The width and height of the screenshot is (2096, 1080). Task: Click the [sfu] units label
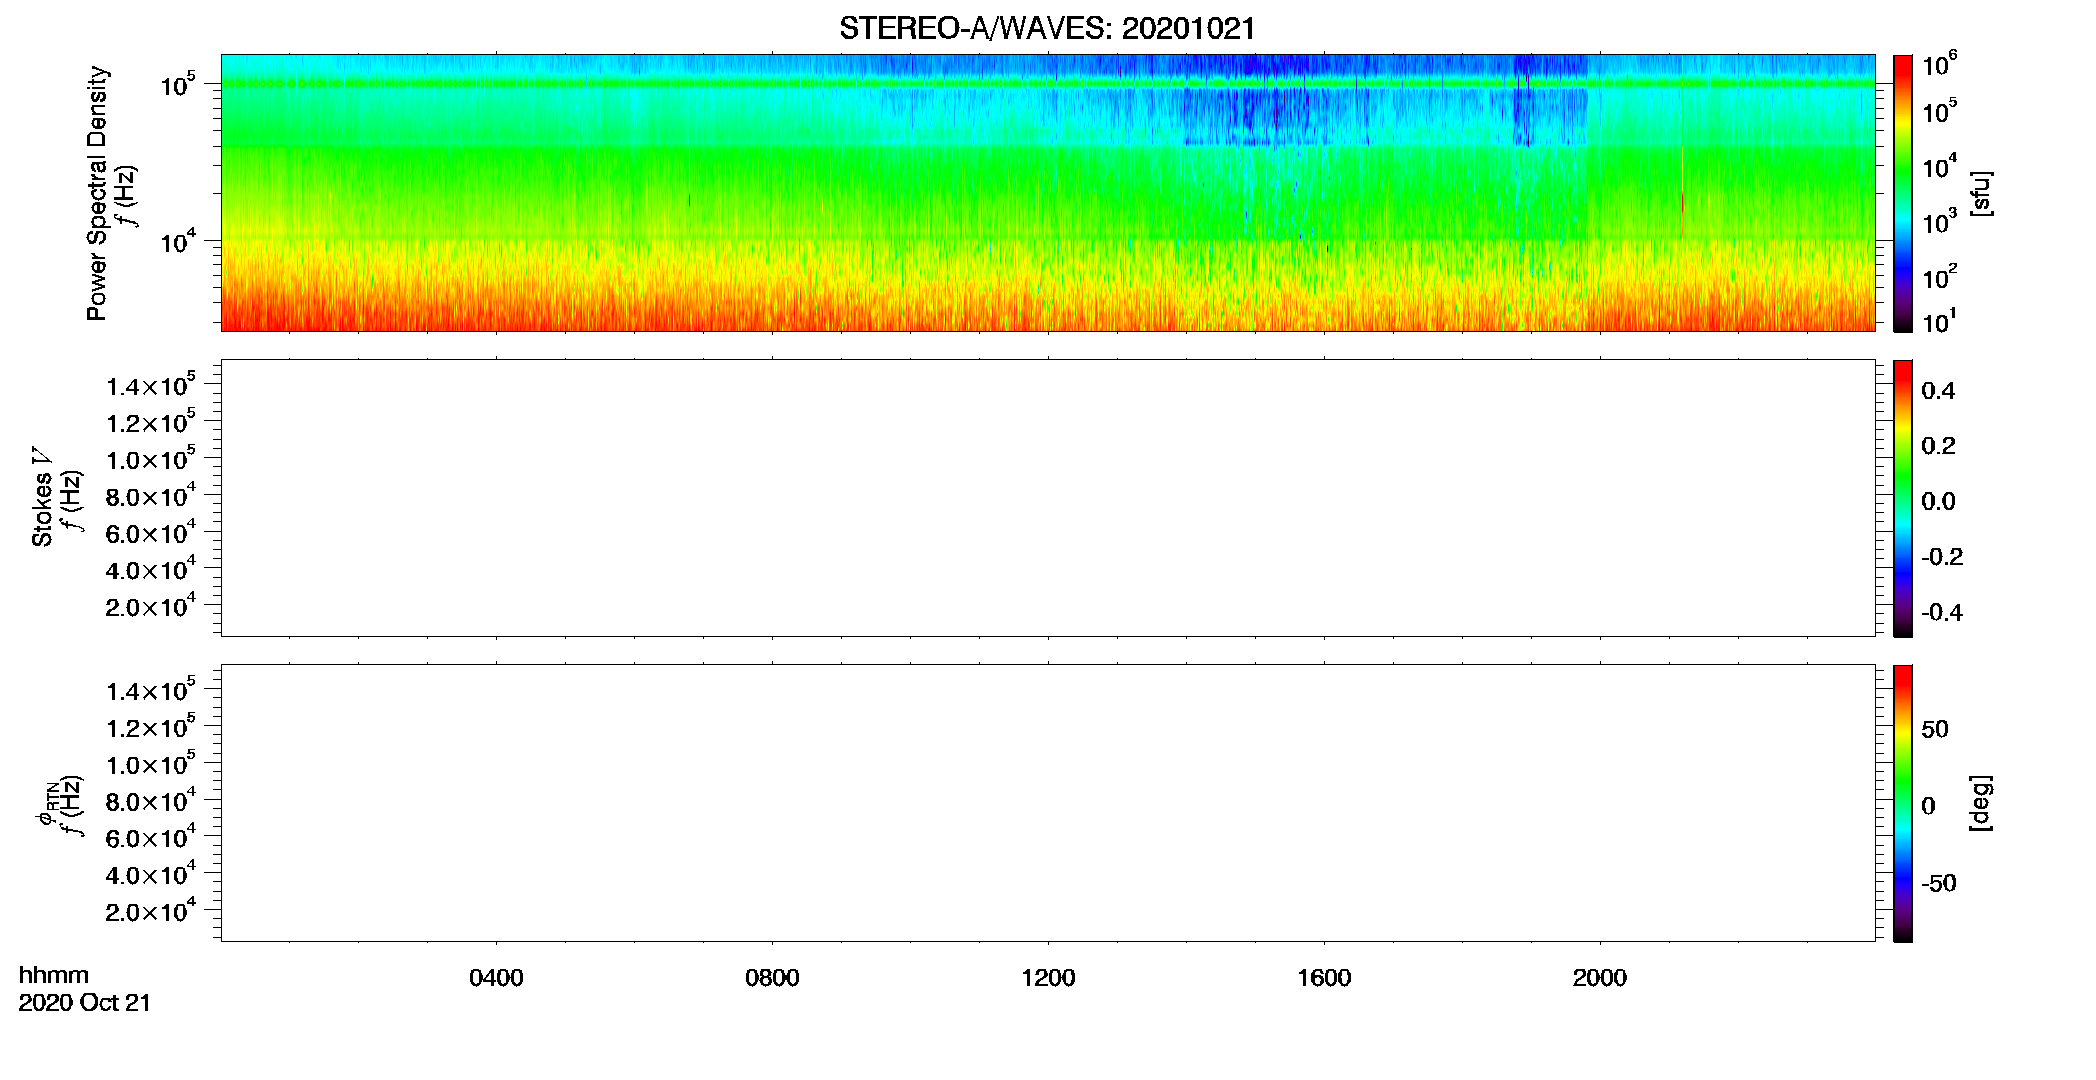tap(1981, 194)
